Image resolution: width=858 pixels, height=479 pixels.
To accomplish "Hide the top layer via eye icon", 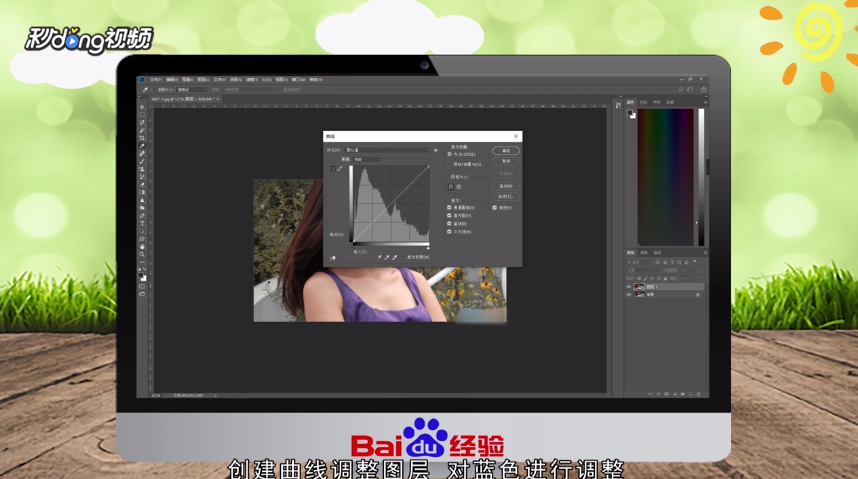I will (x=629, y=287).
